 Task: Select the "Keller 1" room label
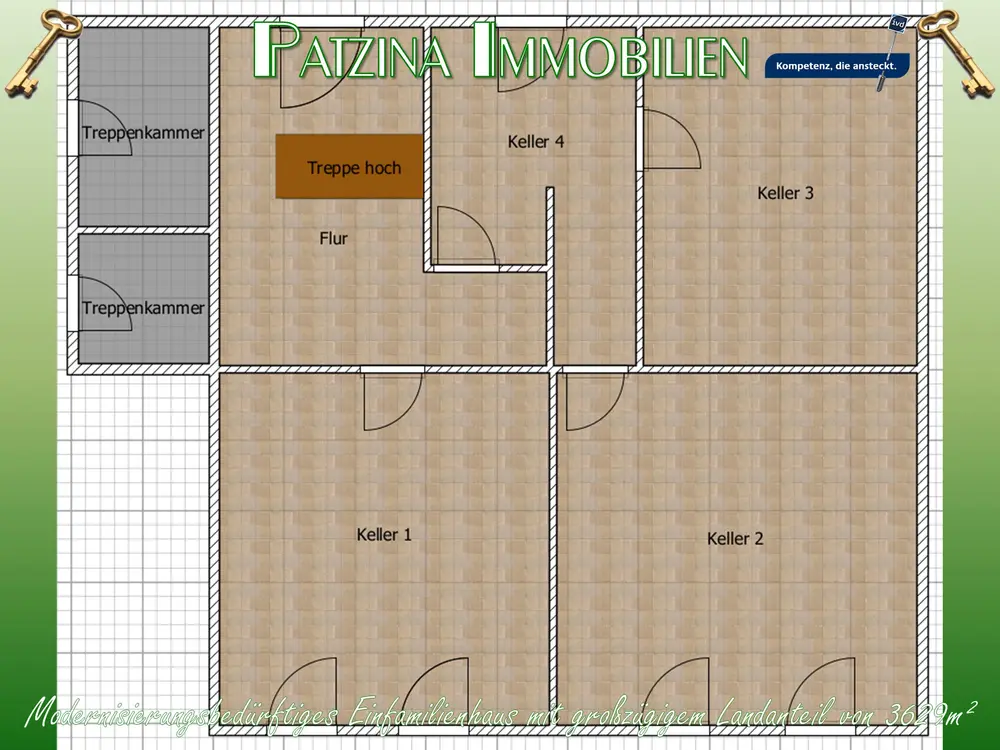(x=384, y=534)
